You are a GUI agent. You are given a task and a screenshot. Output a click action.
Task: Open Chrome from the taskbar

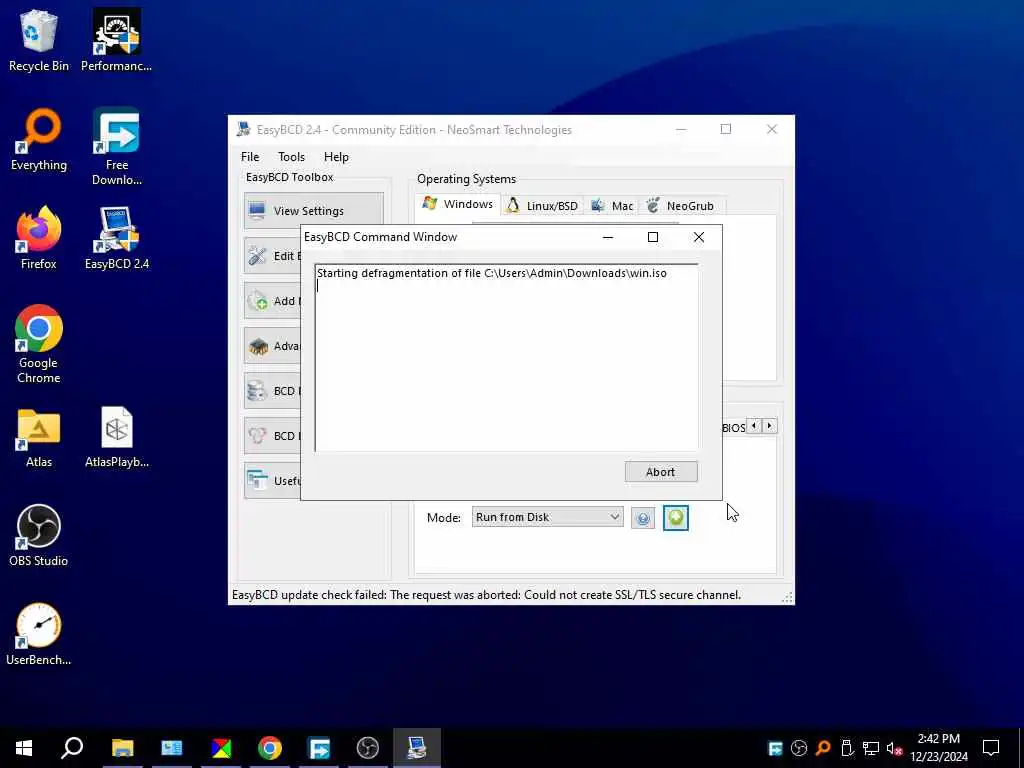pyautogui.click(x=270, y=748)
